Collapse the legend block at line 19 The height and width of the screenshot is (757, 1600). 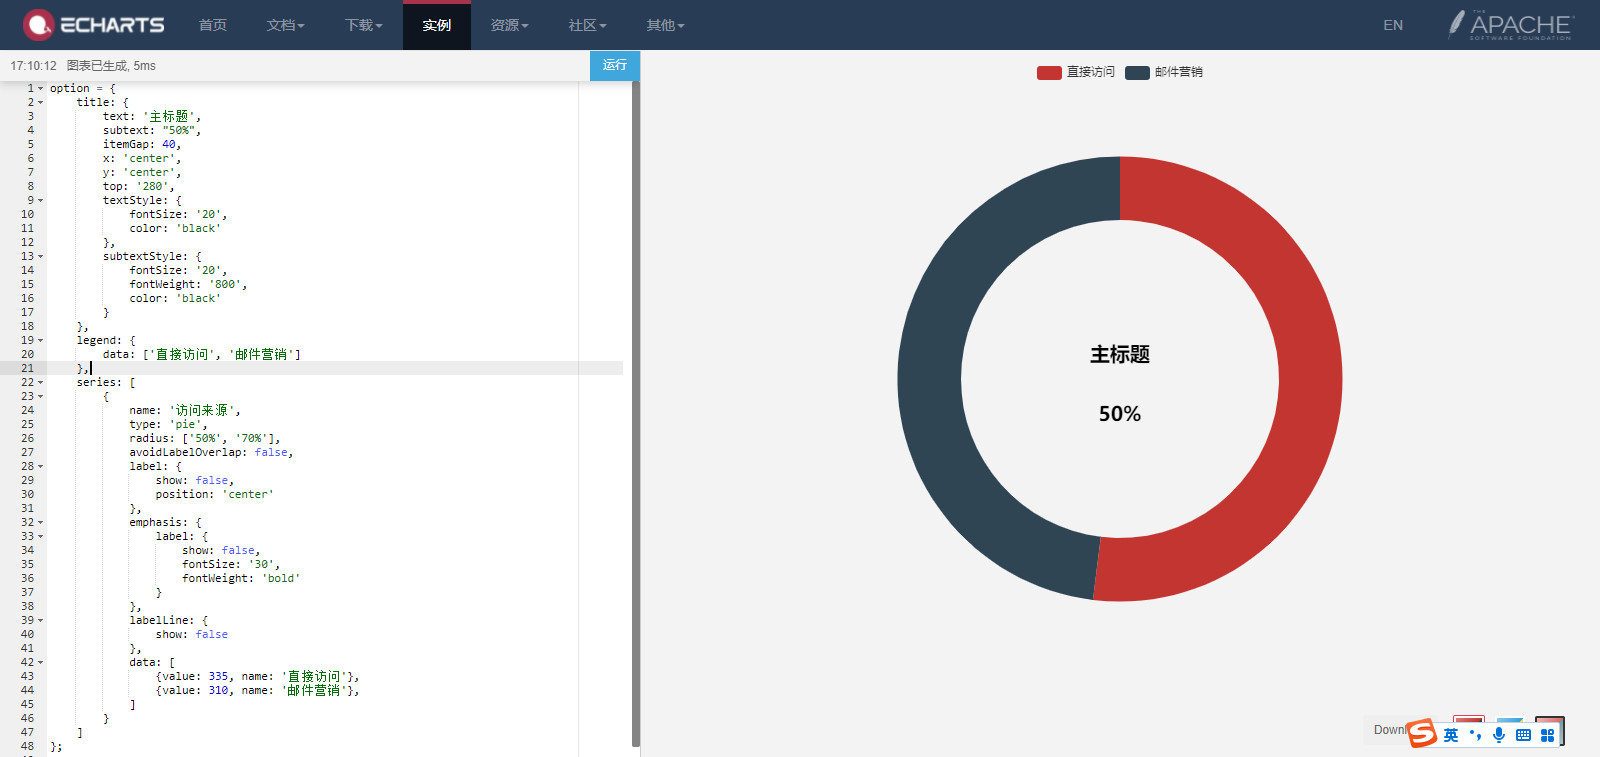41,341
